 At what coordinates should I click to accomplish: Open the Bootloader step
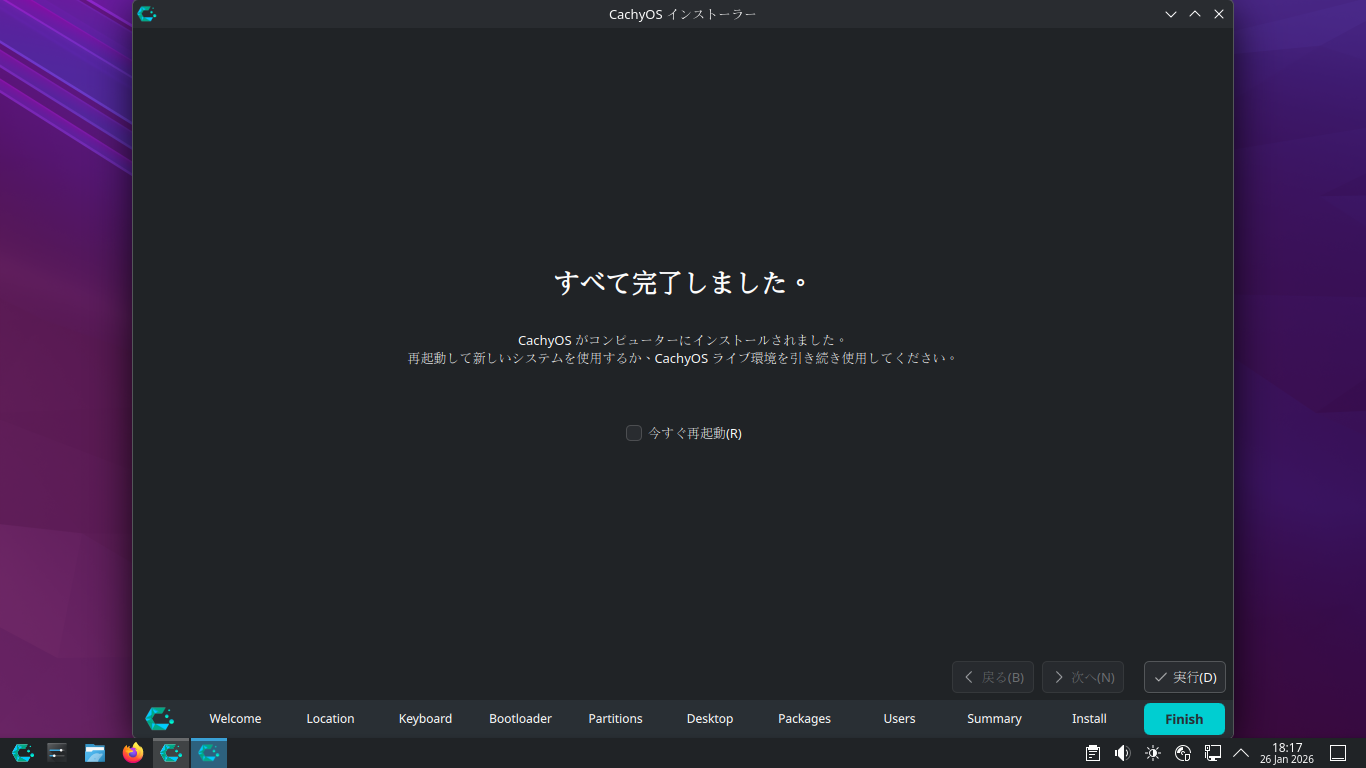520,719
